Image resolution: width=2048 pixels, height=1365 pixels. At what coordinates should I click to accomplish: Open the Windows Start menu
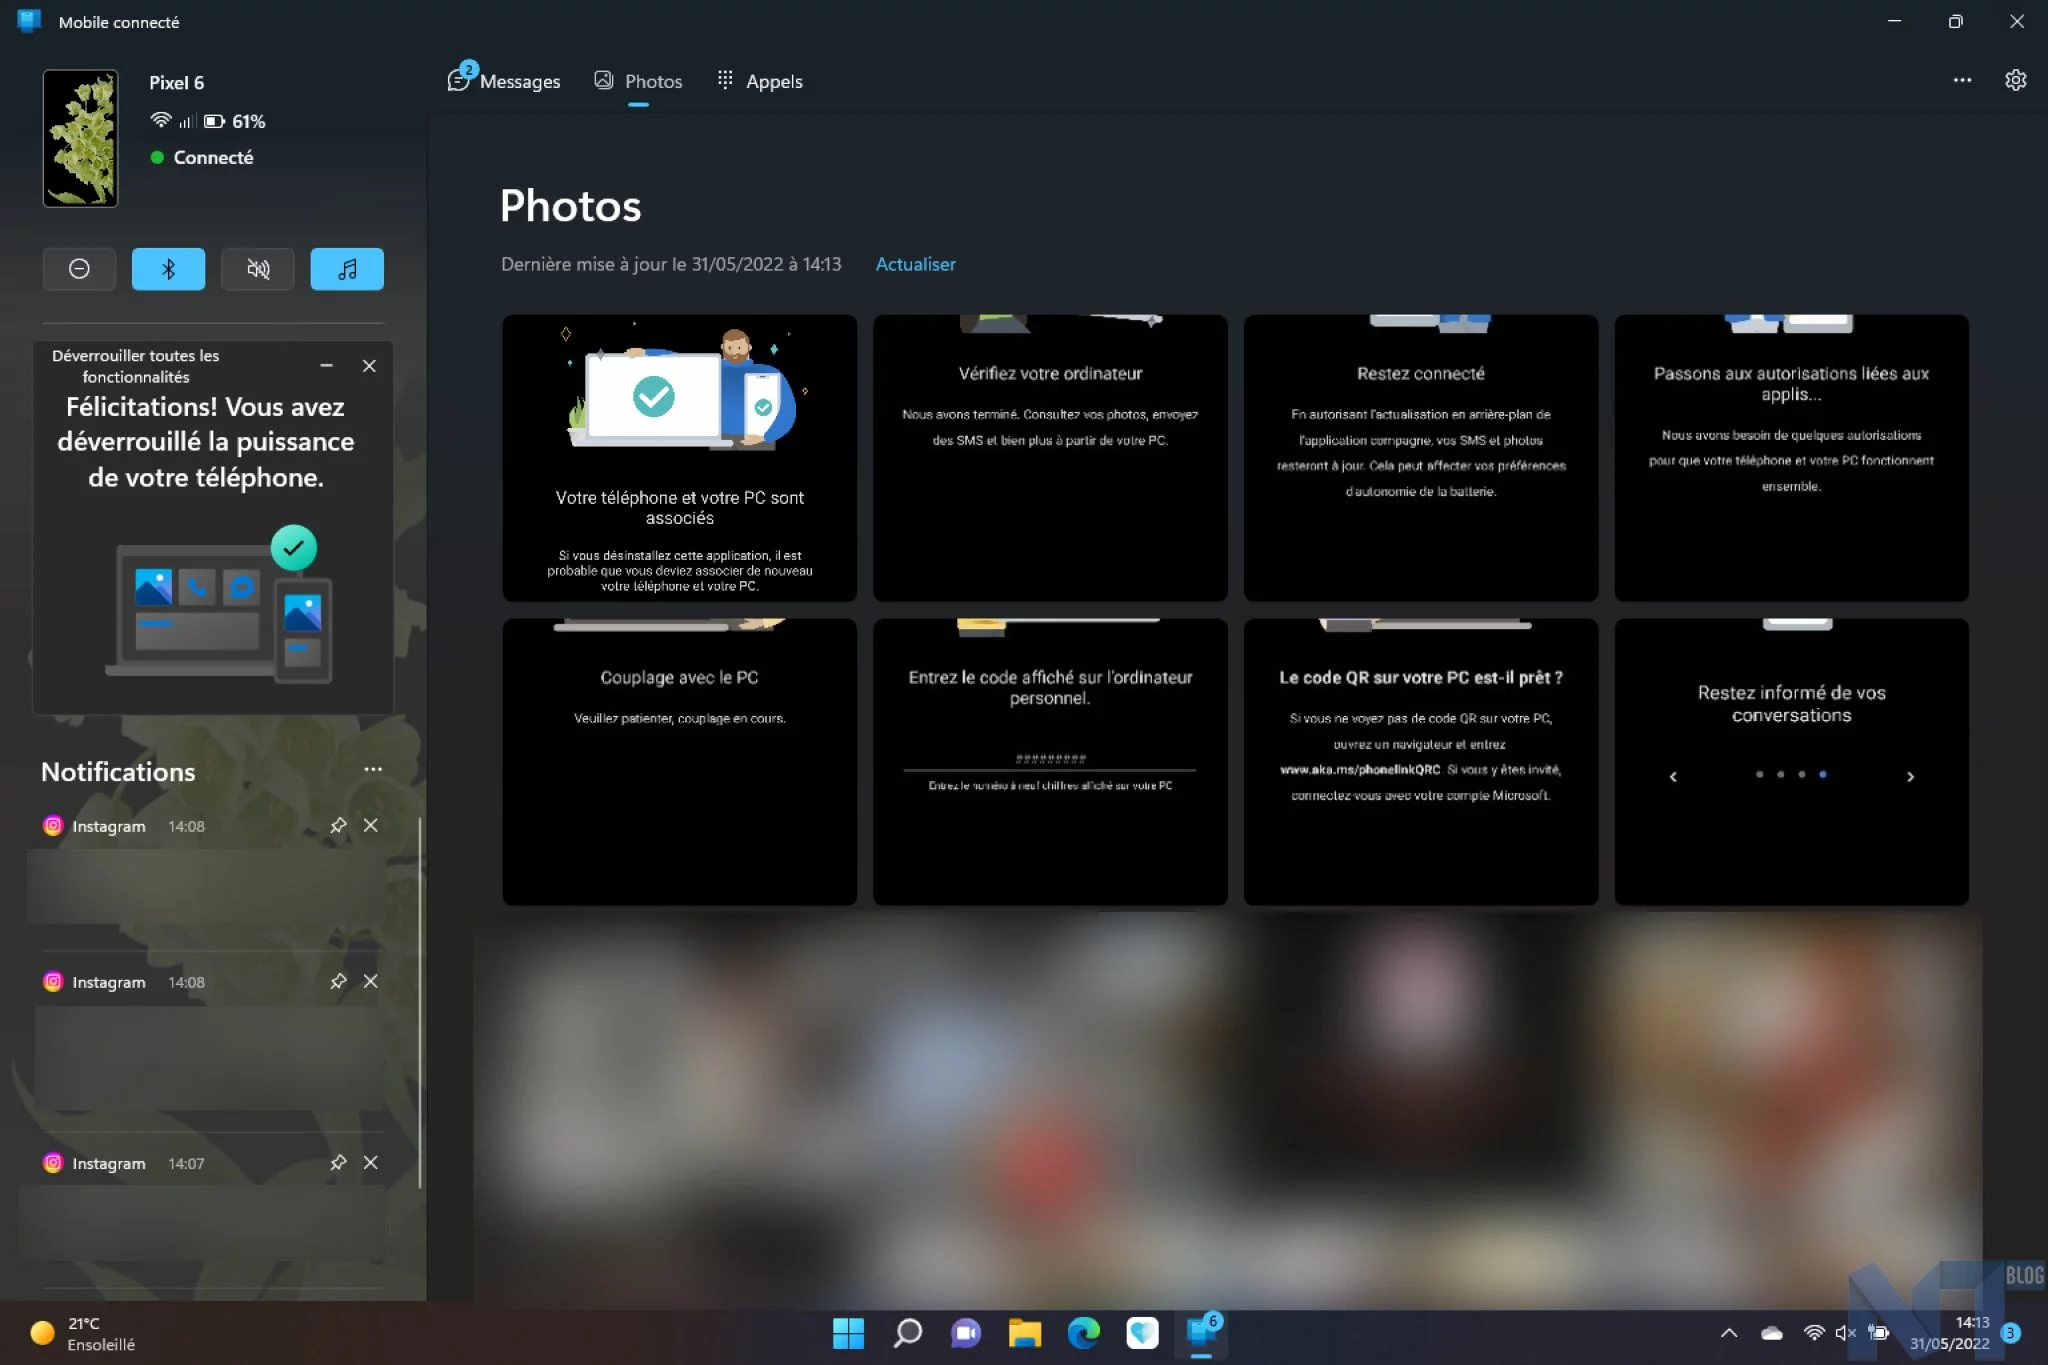click(x=848, y=1333)
